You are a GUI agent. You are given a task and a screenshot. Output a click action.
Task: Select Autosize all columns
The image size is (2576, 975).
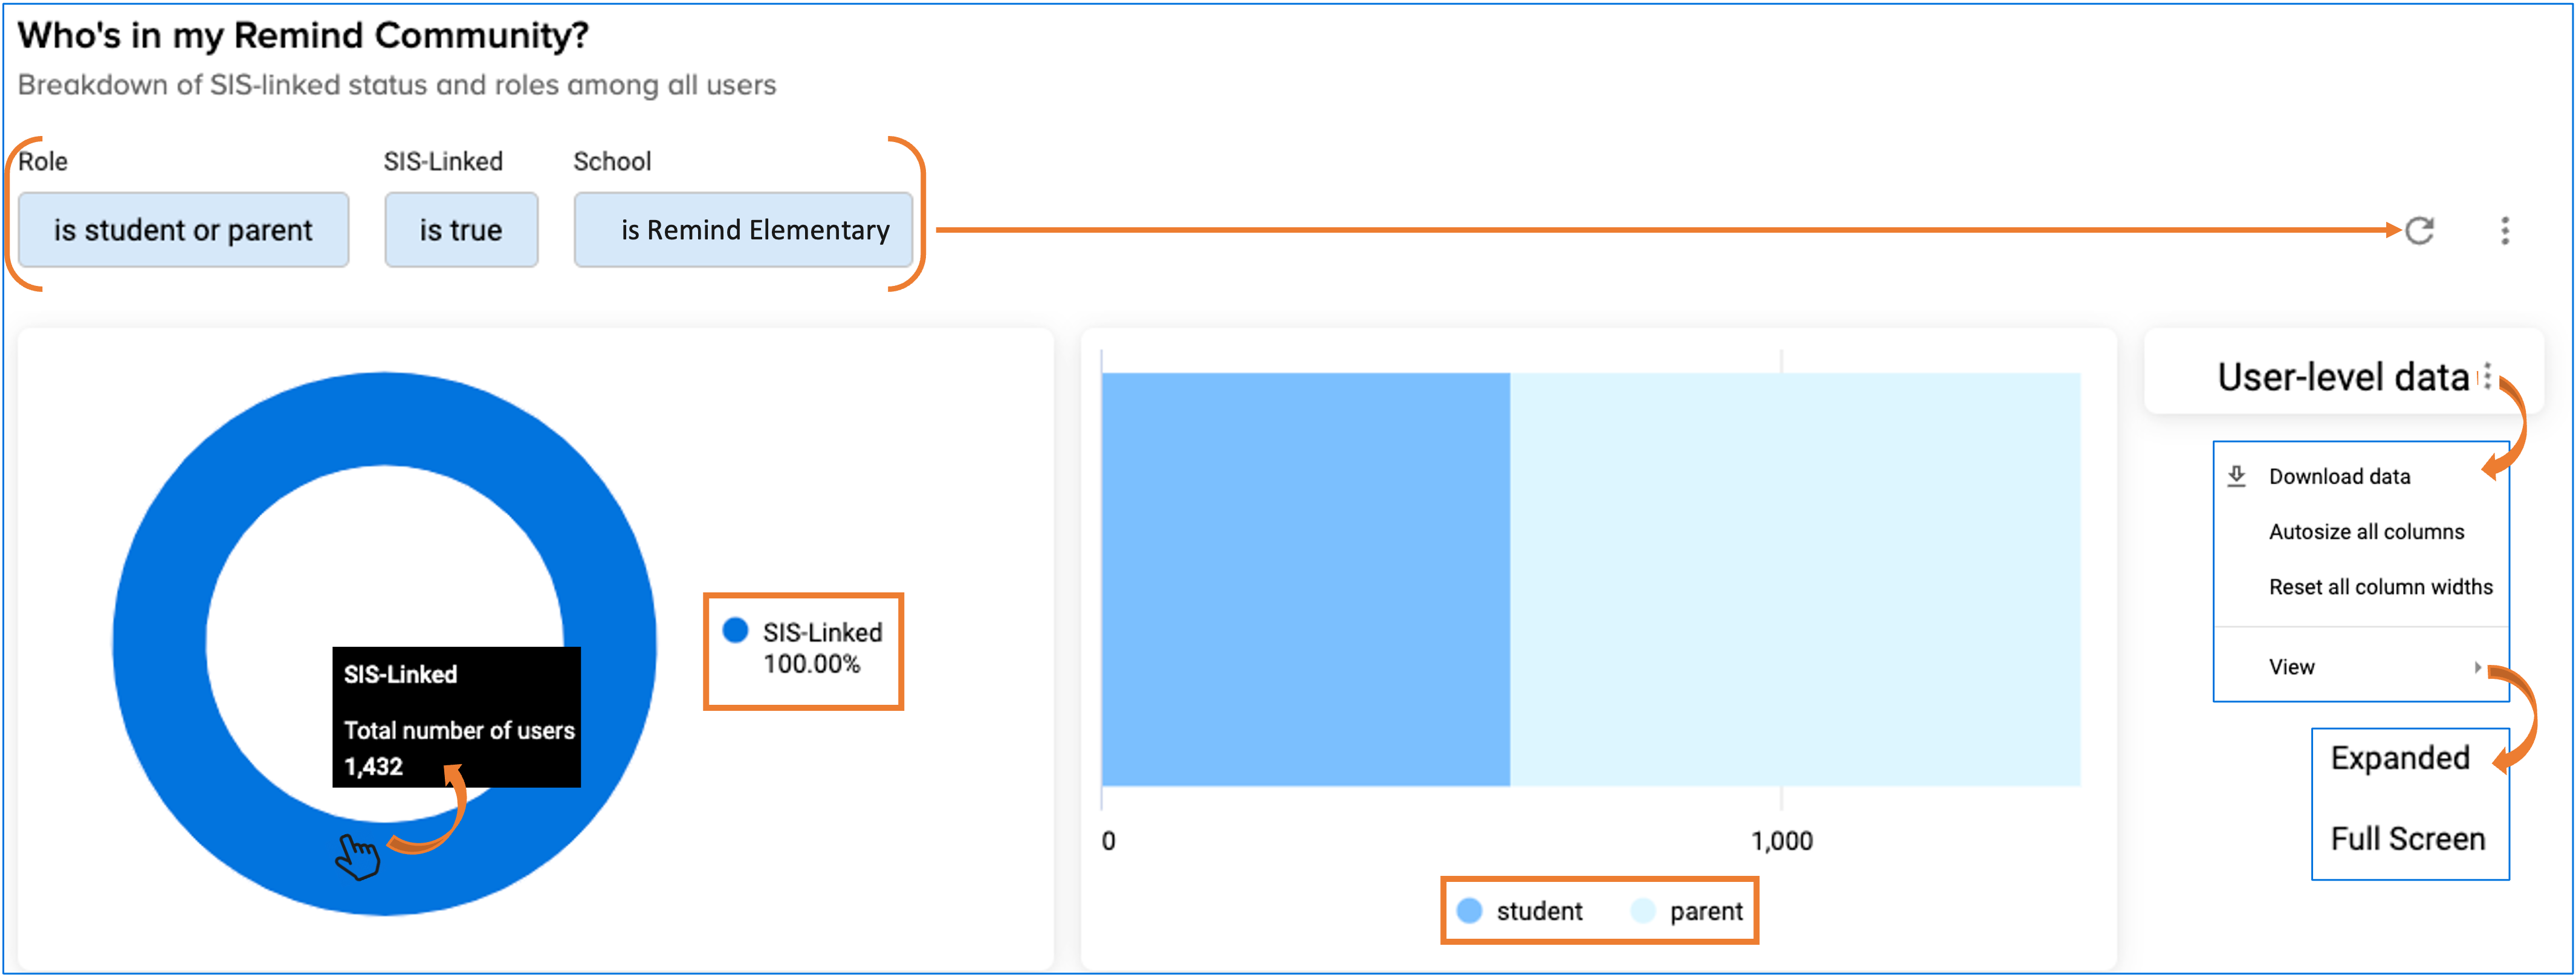point(2365,532)
